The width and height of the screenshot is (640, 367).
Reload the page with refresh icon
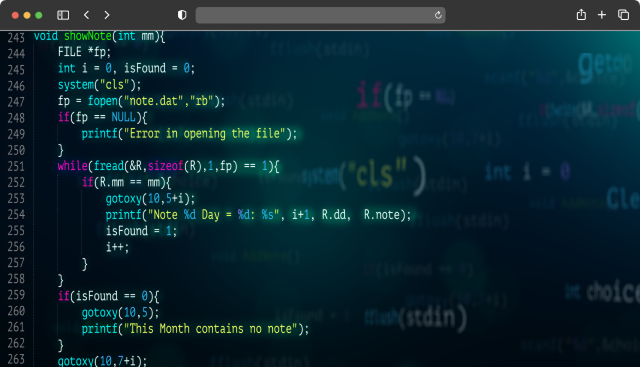438,15
